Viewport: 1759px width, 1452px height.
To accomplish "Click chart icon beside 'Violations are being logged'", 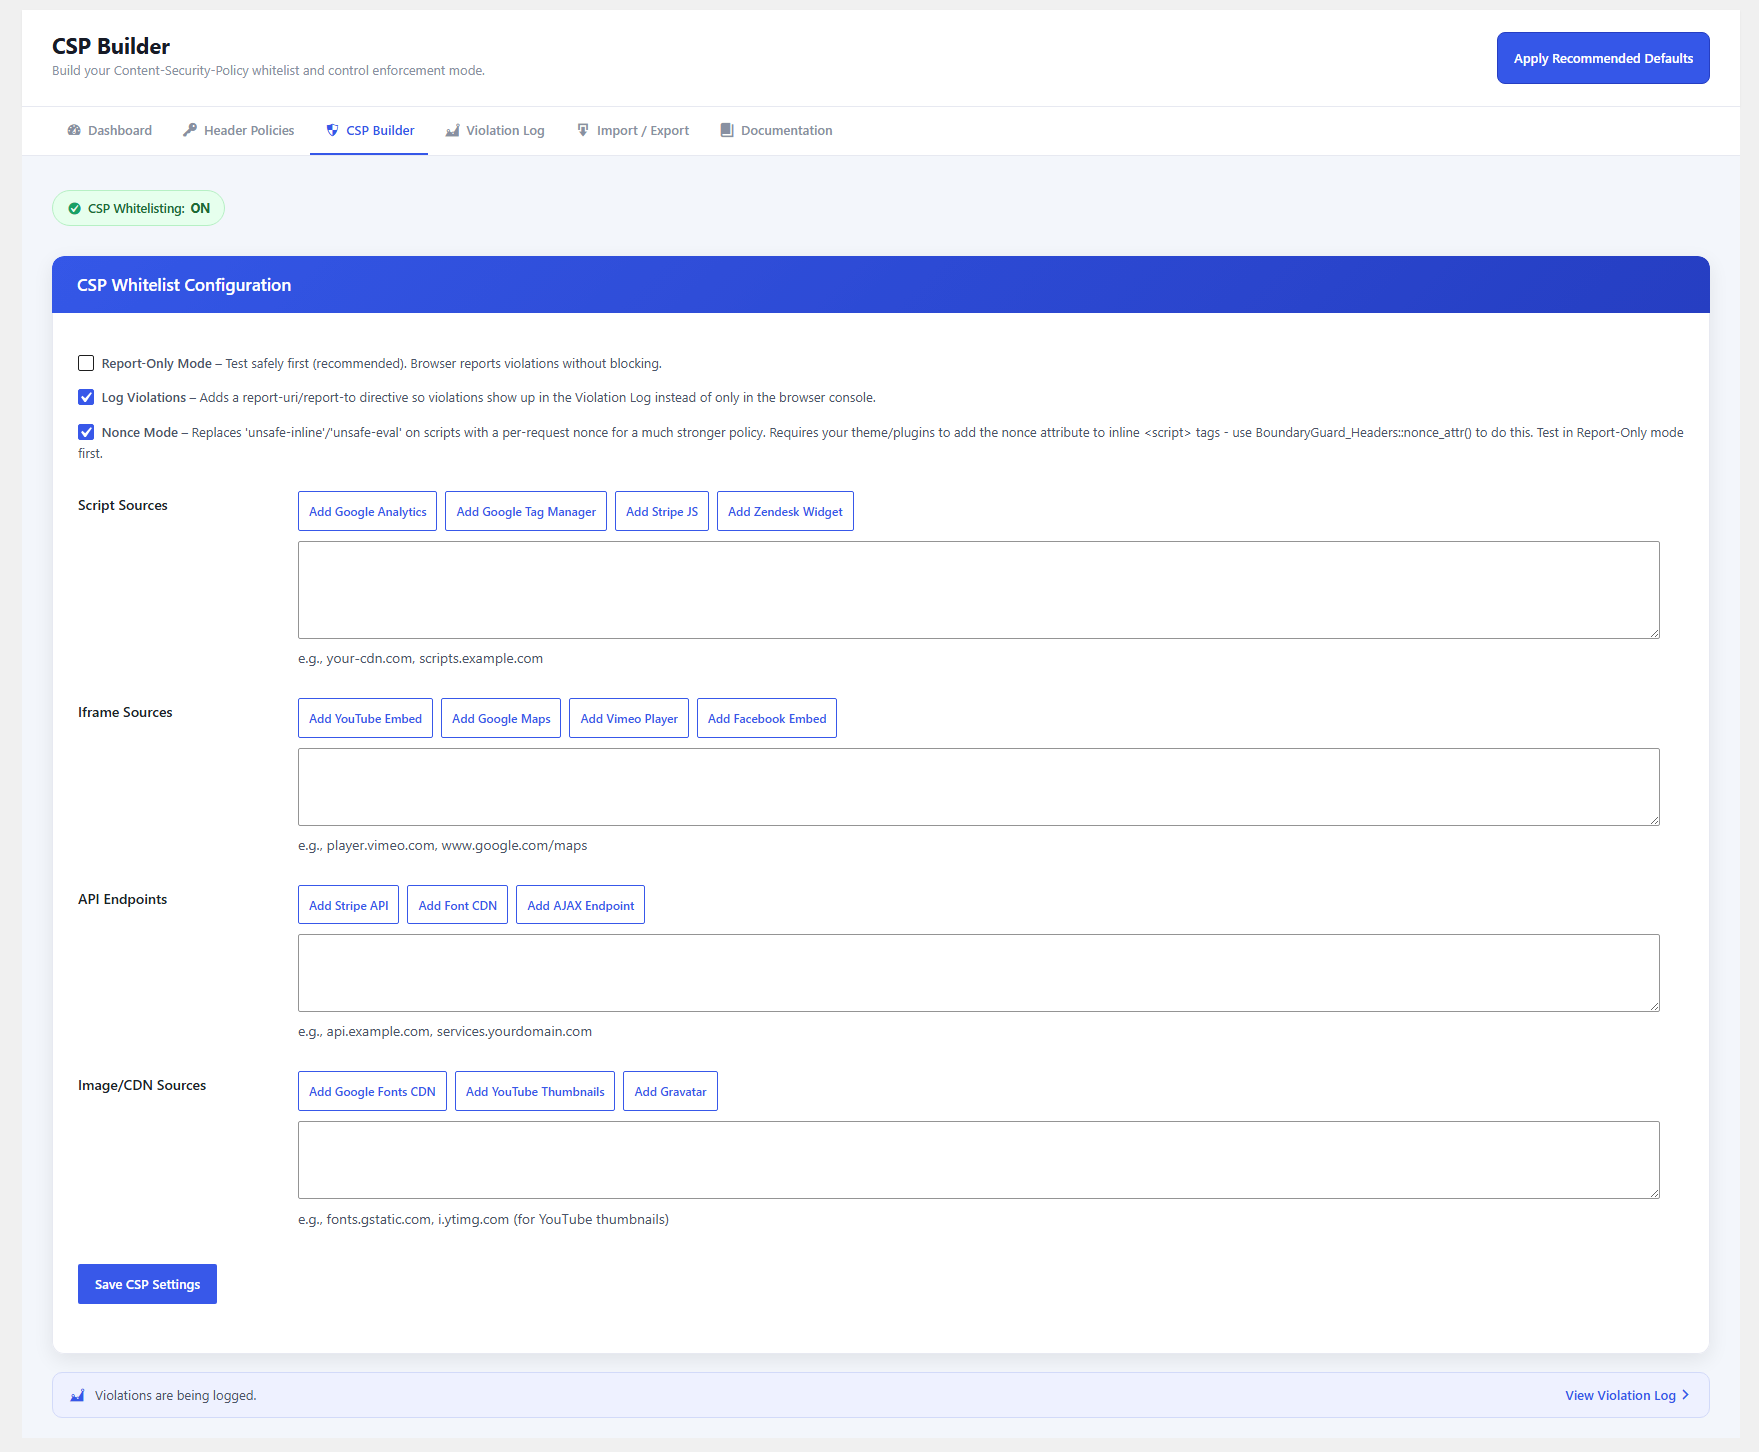I will 77,1395.
